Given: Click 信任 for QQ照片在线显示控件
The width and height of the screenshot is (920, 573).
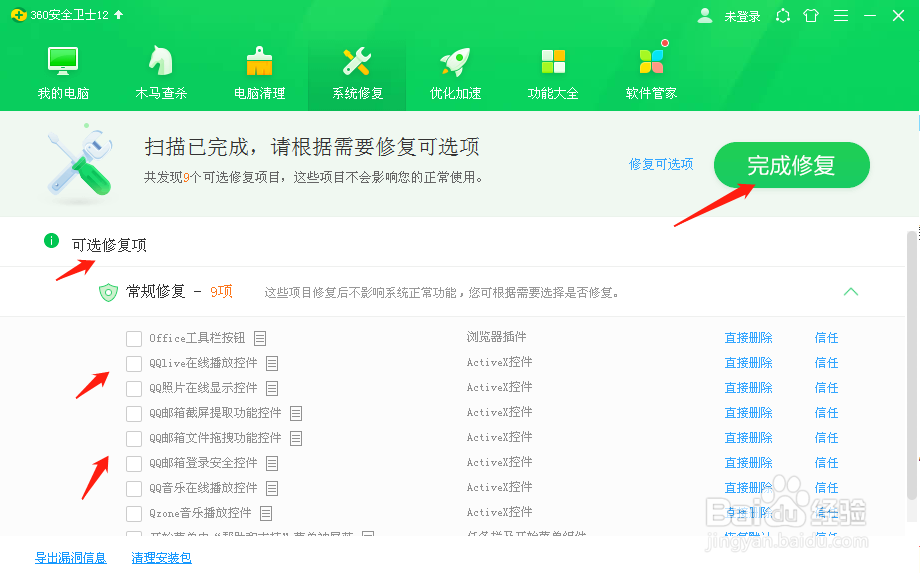Looking at the screenshot, I should pos(827,388).
